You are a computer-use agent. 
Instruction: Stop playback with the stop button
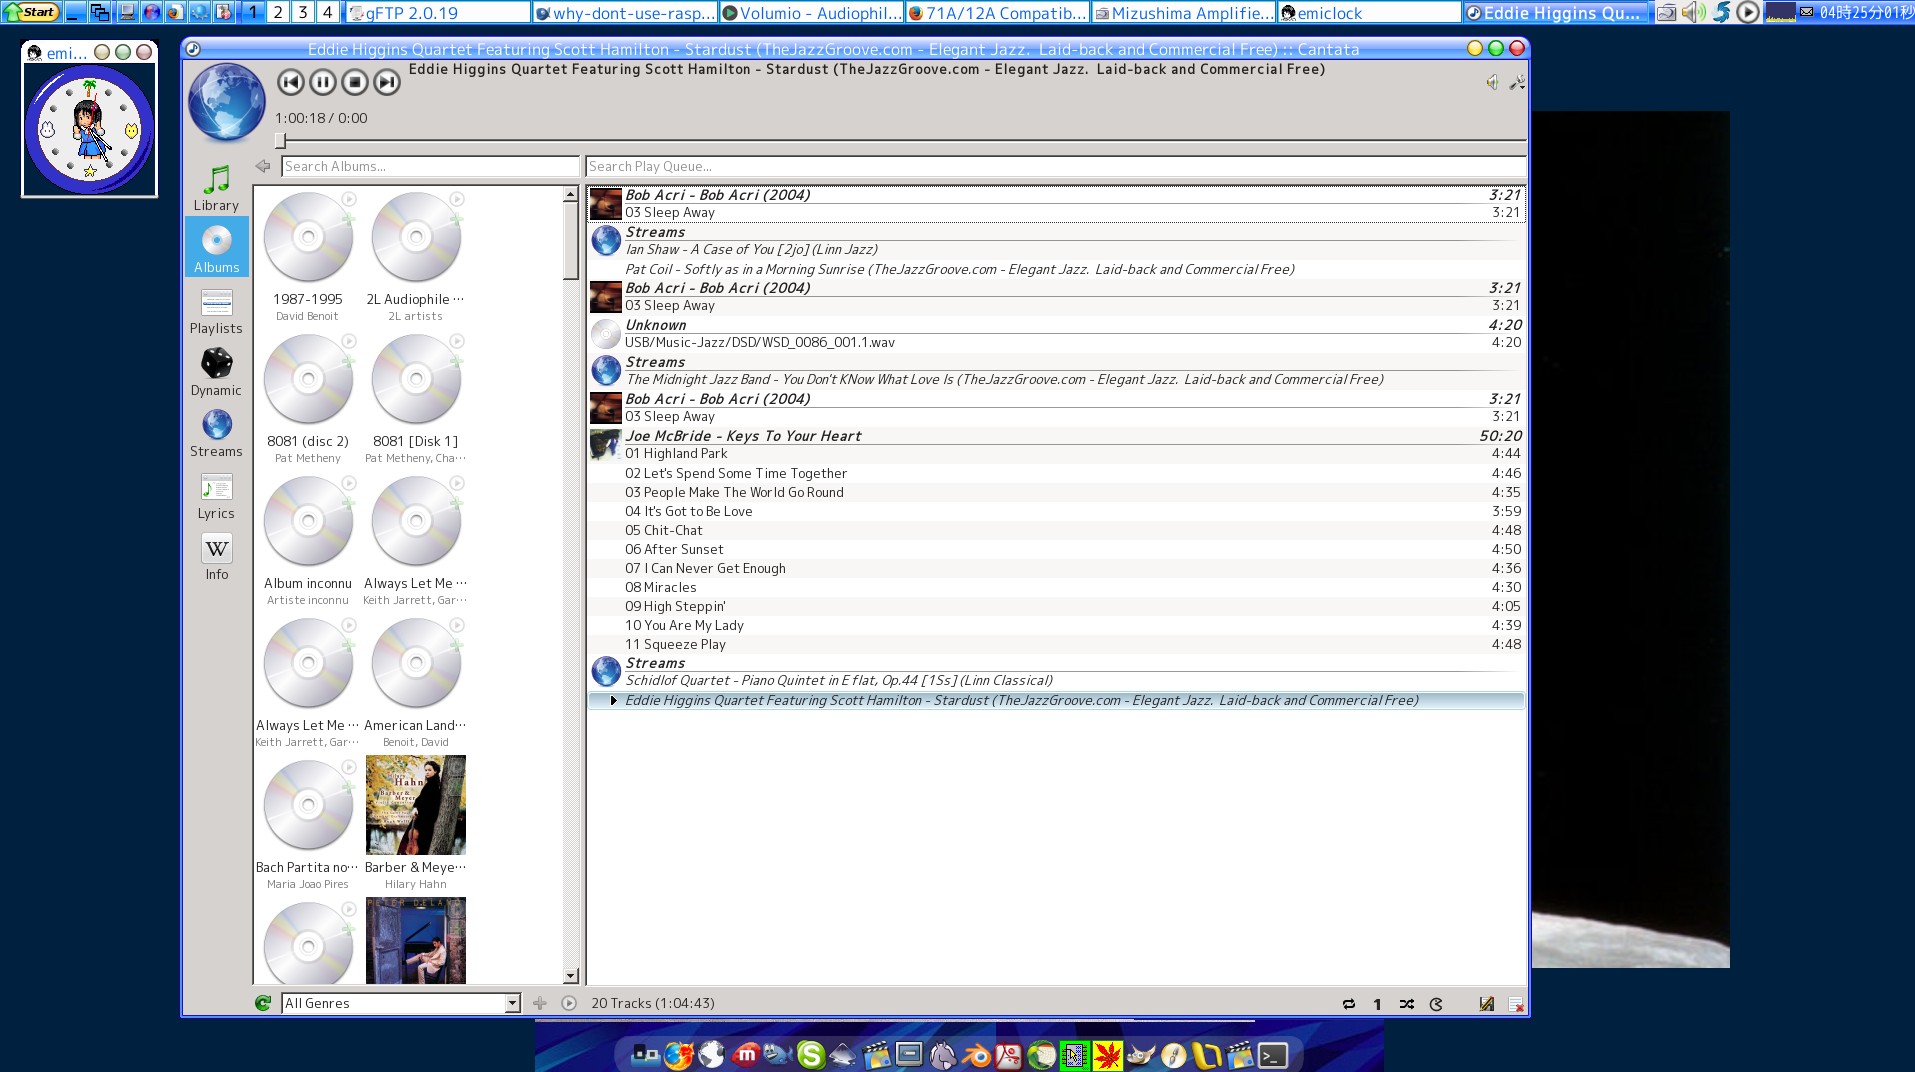pos(355,83)
